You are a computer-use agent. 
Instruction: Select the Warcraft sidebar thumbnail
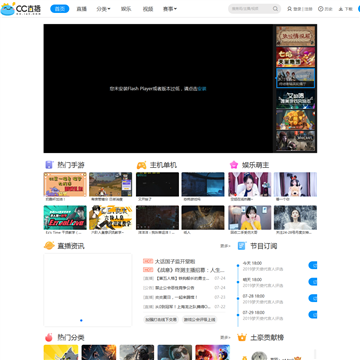[295, 140]
